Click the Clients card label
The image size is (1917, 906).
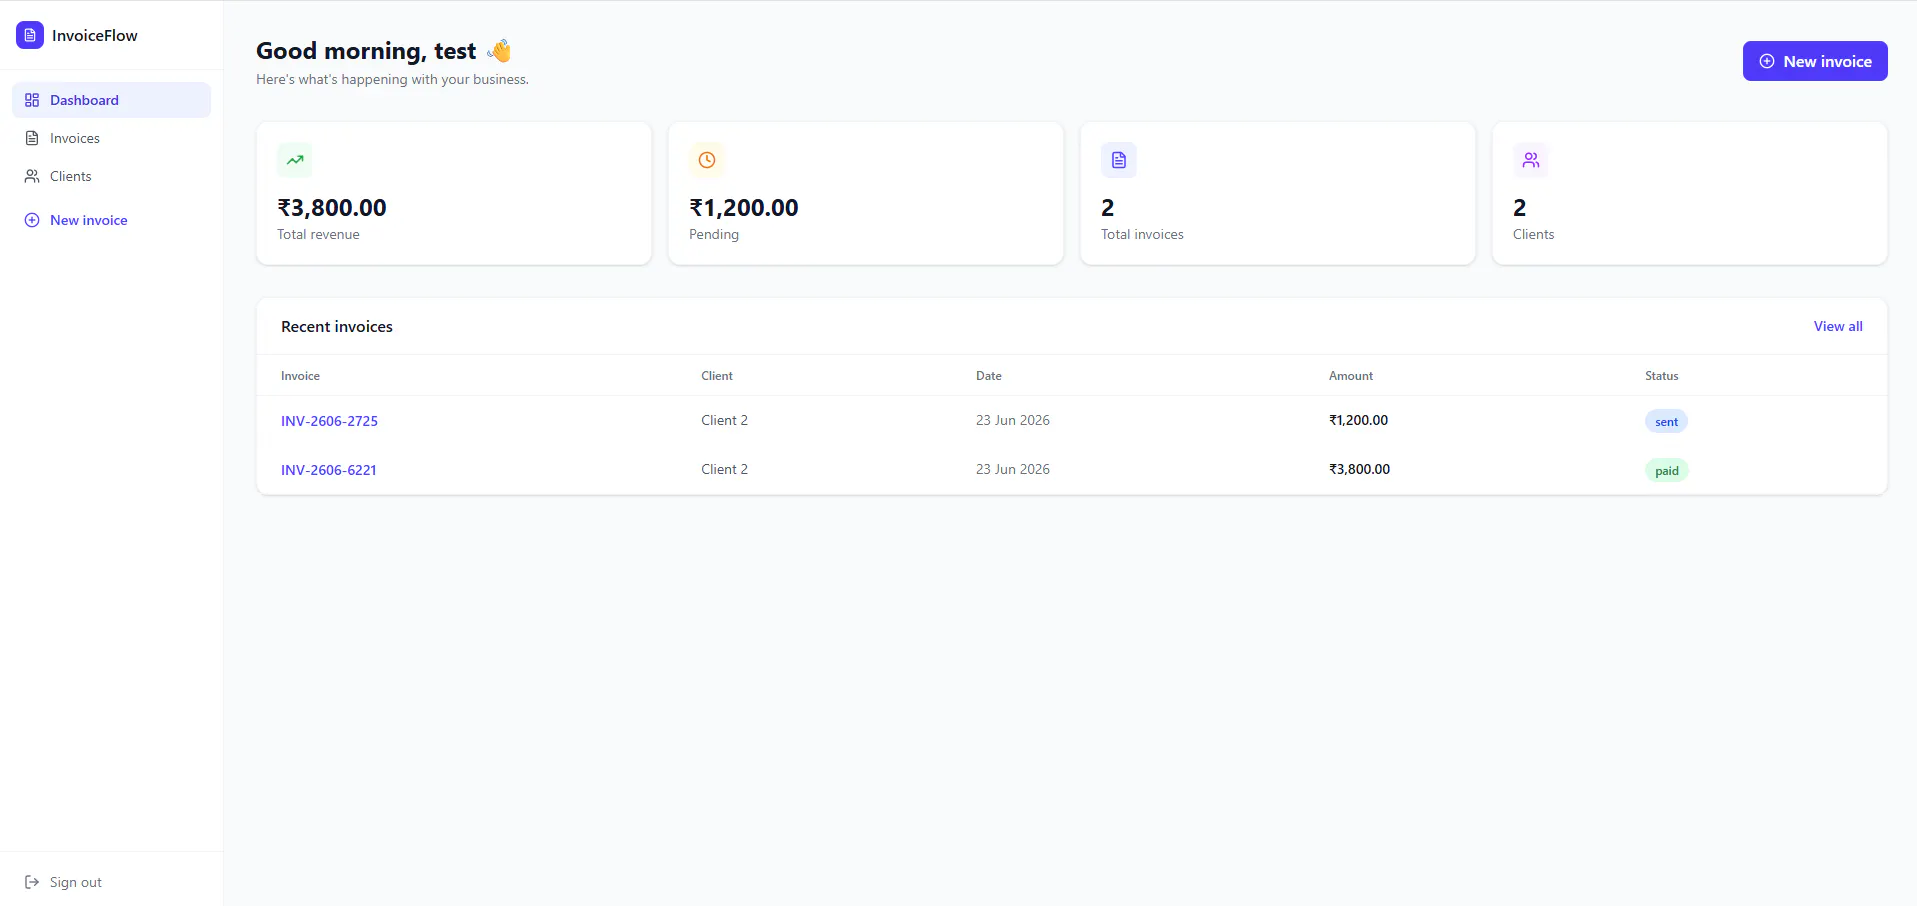pyautogui.click(x=1533, y=234)
